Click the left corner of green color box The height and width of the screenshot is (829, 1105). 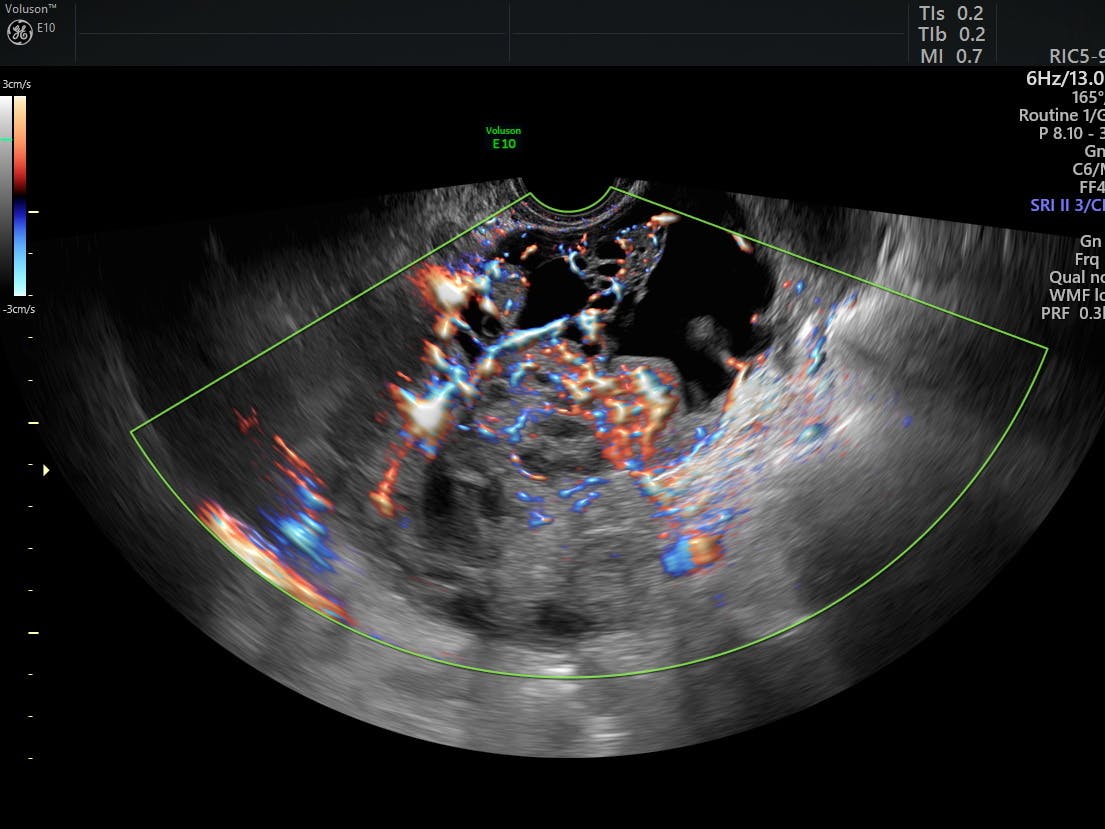[x=132, y=431]
